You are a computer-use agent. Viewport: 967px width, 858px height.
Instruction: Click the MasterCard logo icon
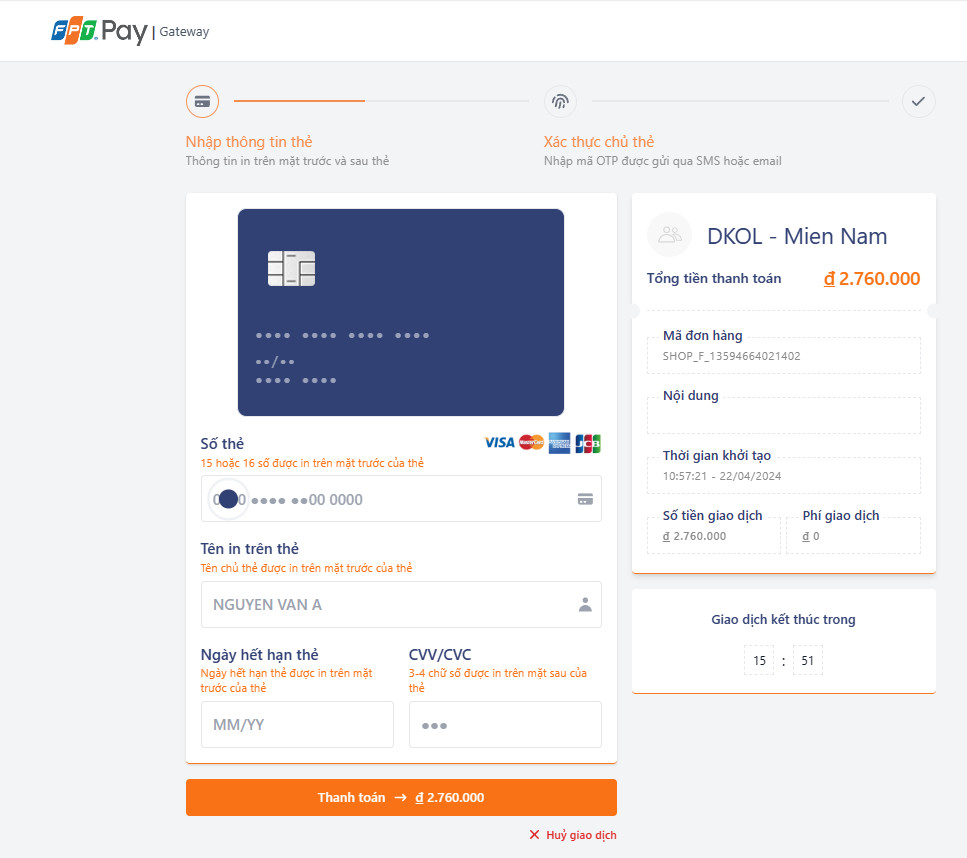[531, 443]
